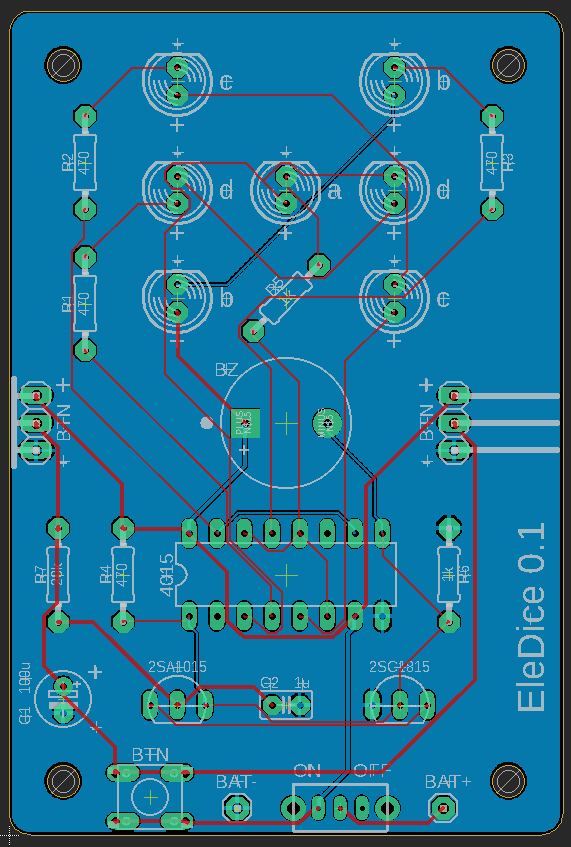The width and height of the screenshot is (571, 847).
Task: Select the BAT+ label text
Action: tap(448, 782)
